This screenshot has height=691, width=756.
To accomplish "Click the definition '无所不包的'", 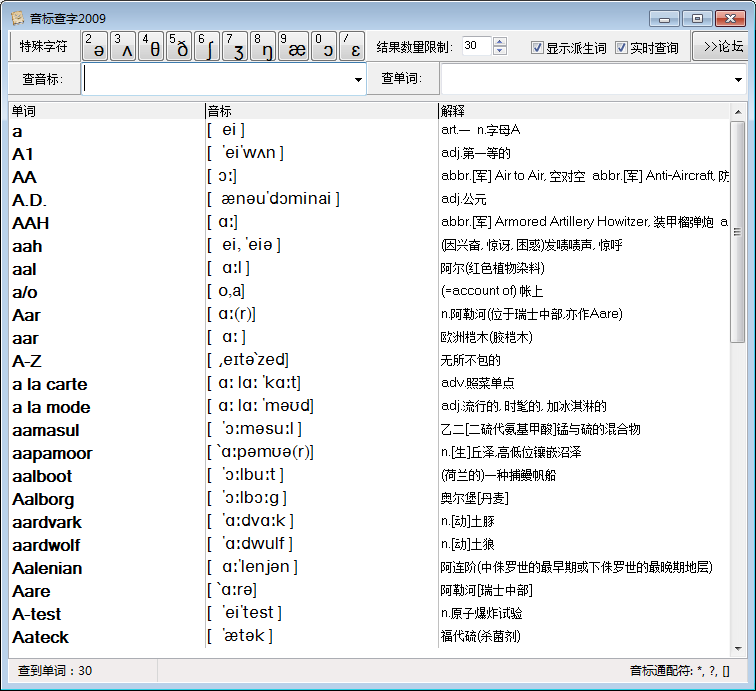I will tap(470, 360).
